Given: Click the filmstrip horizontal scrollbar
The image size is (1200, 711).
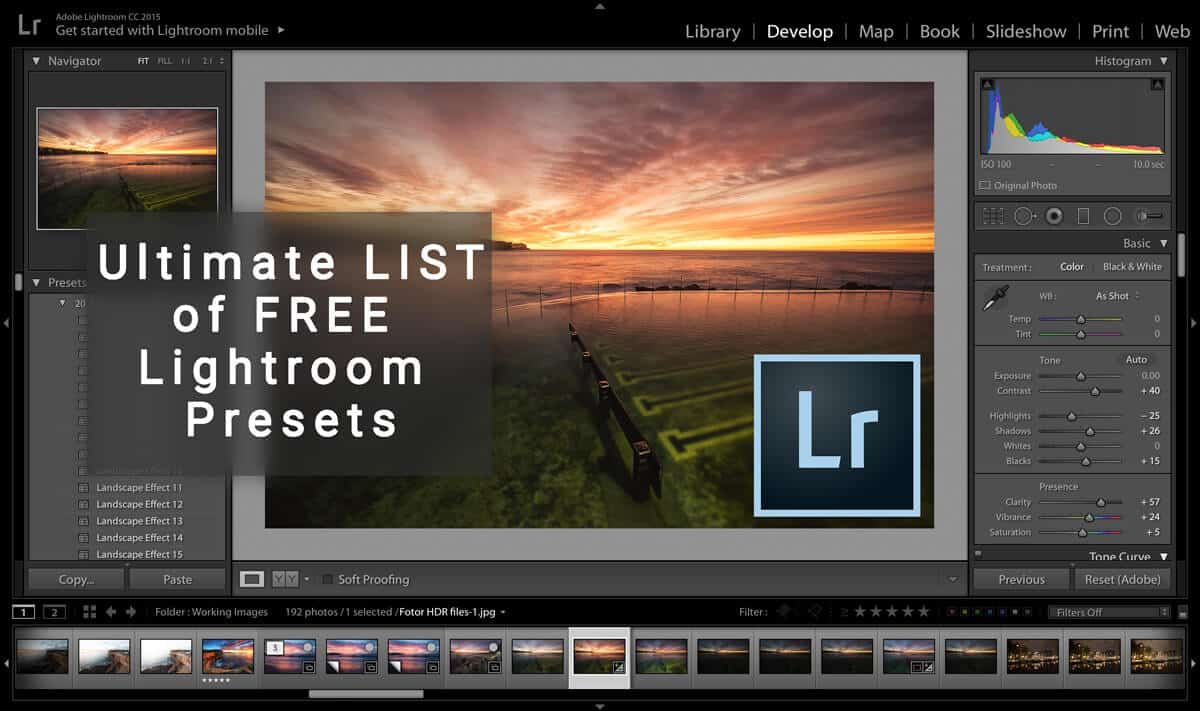Looking at the screenshot, I should click(365, 693).
